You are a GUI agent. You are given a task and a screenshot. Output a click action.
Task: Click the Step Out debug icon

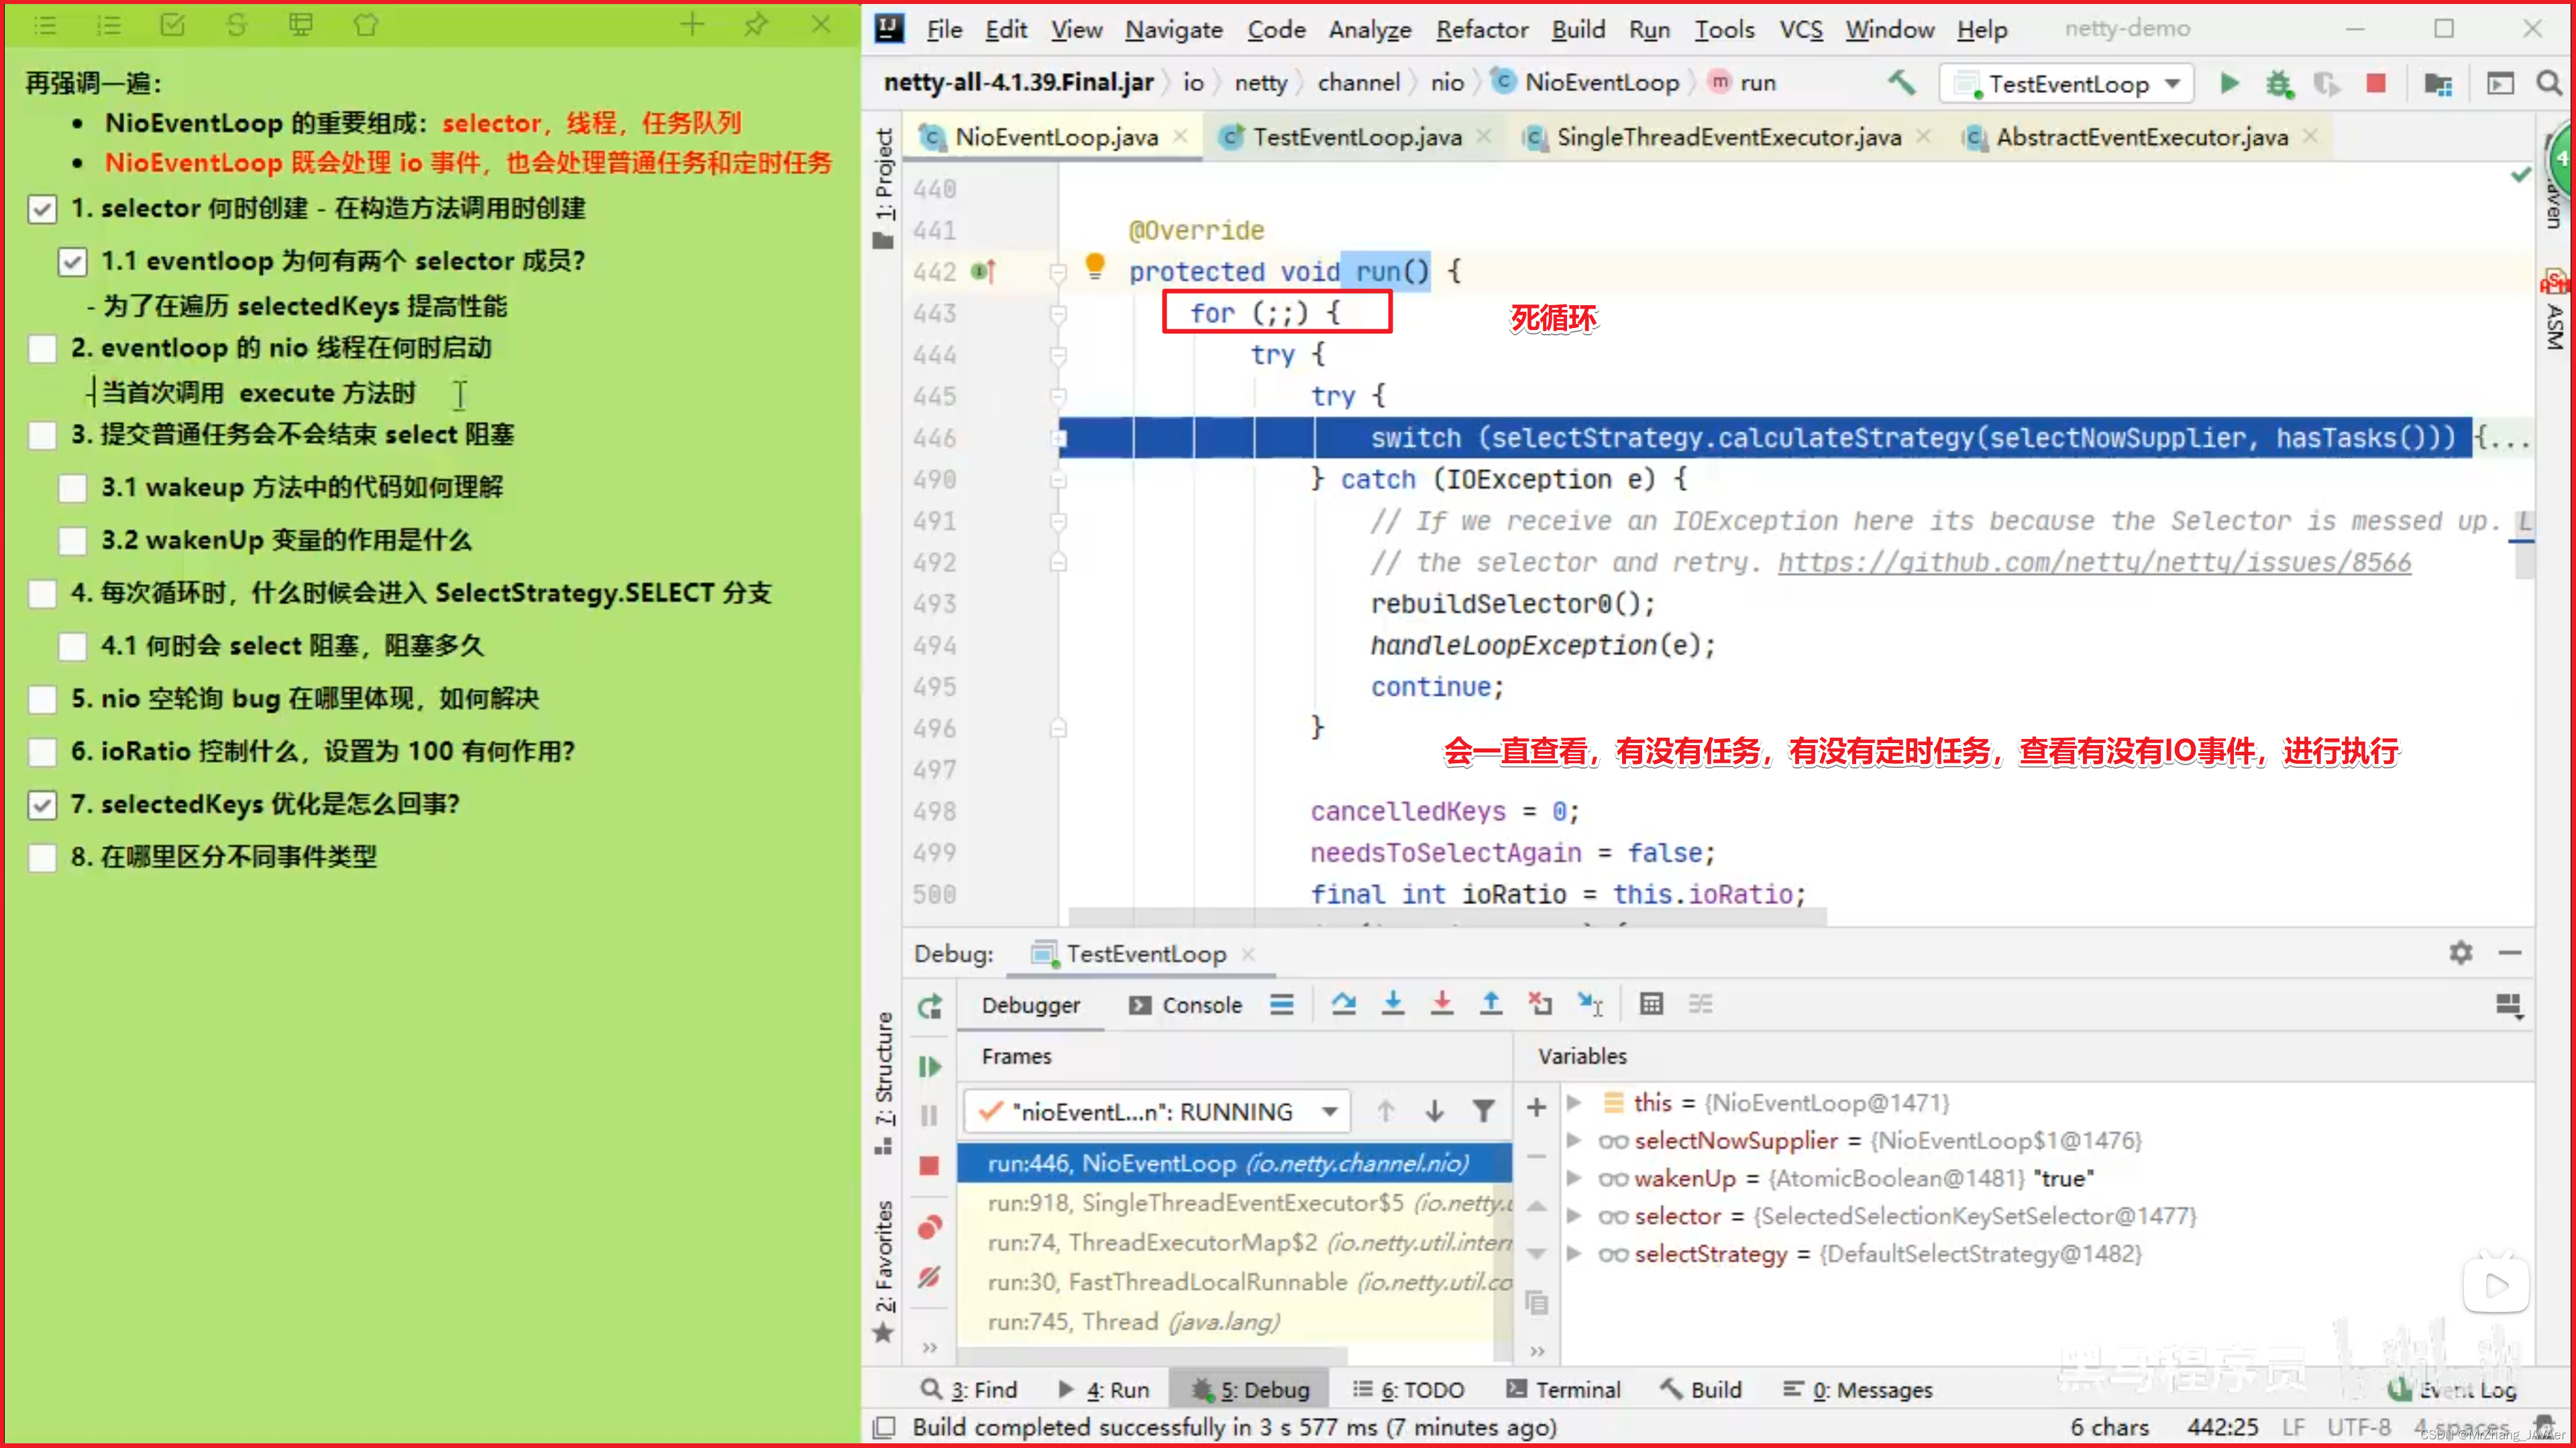(1491, 1003)
